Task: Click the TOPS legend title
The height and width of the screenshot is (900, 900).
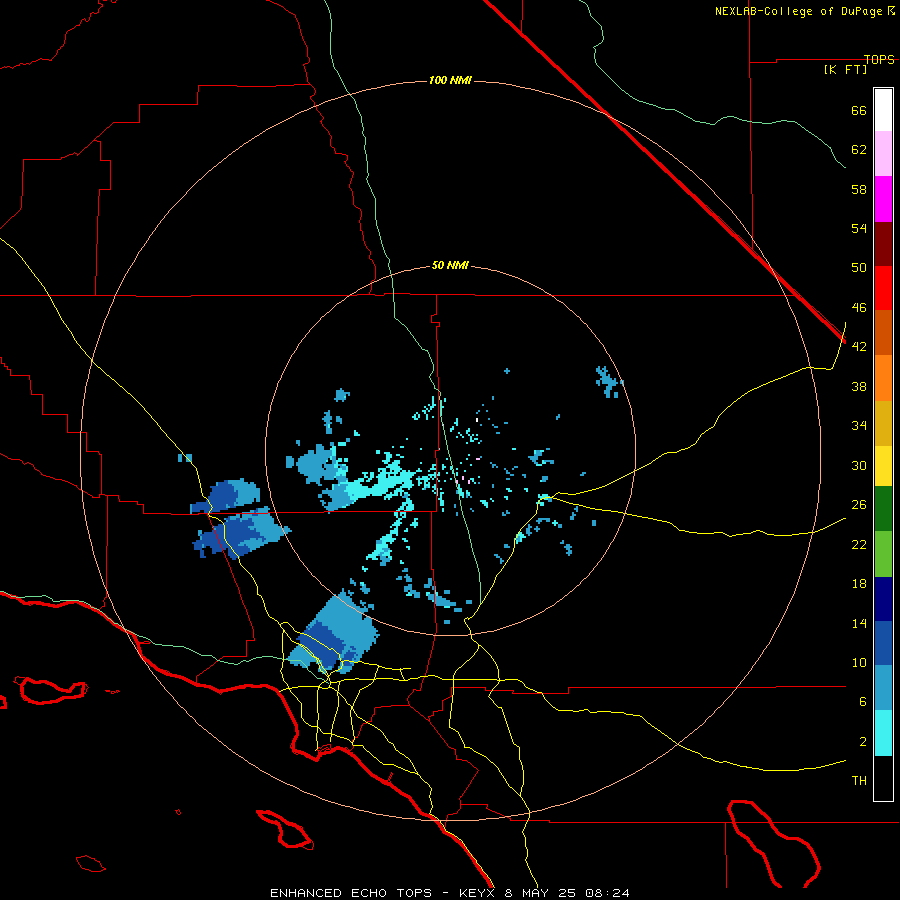Action: (879, 59)
